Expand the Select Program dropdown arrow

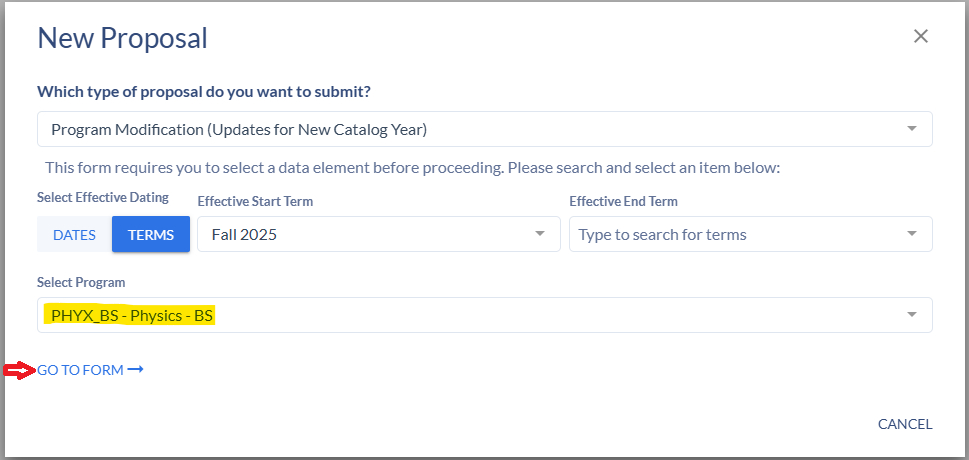click(911, 315)
